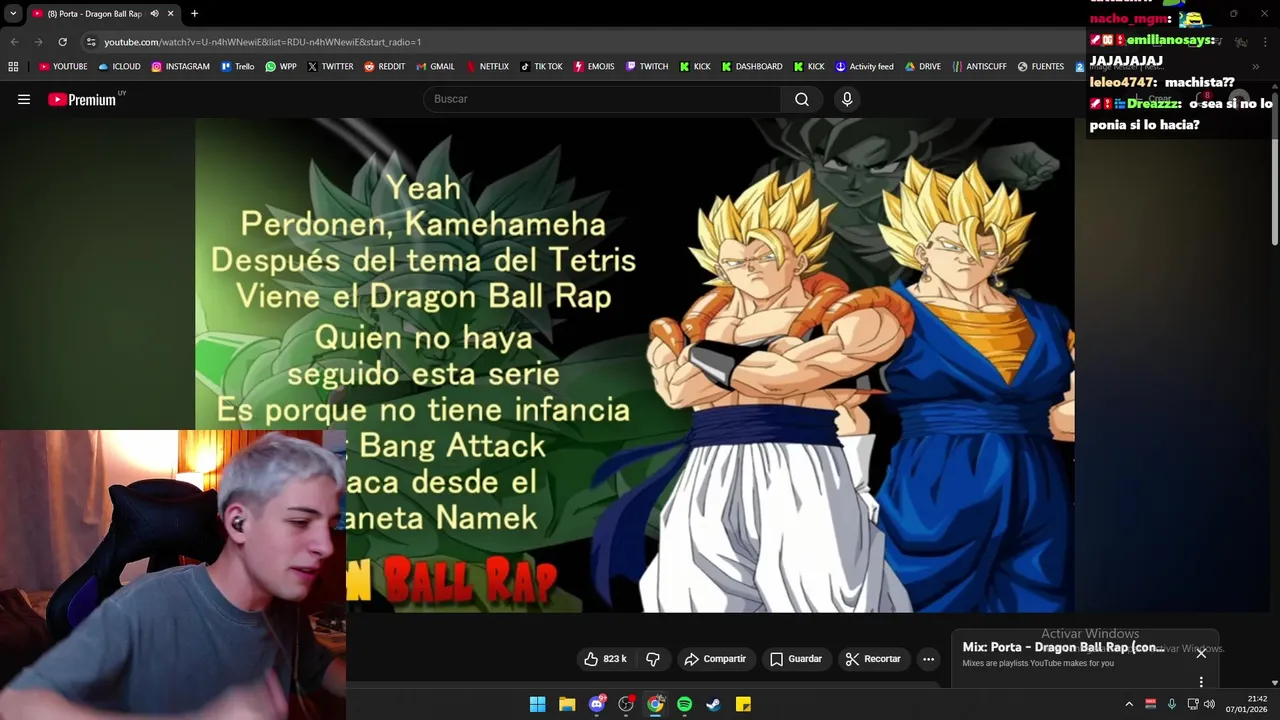
Task: Save video using Guardar button
Action: pyautogui.click(x=796, y=659)
